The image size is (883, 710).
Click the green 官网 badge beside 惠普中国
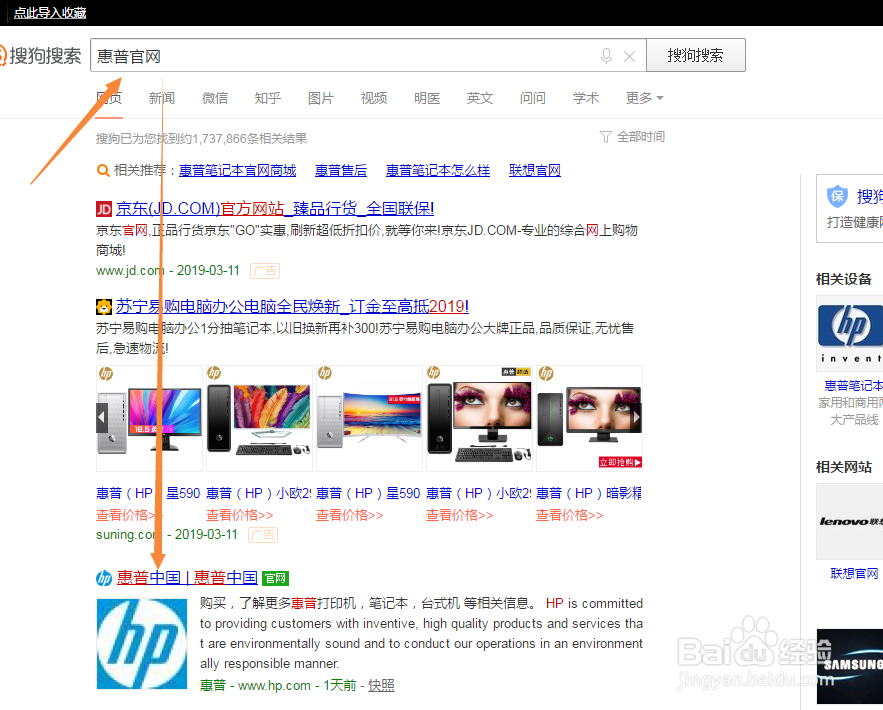click(273, 578)
